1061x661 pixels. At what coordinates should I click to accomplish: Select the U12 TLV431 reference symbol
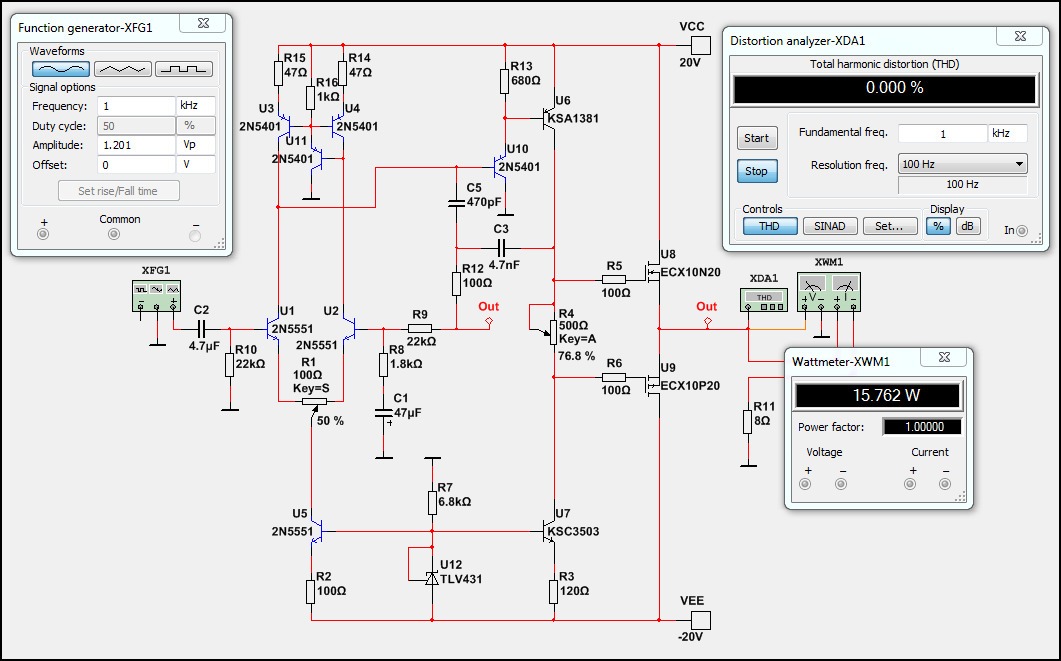point(432,578)
